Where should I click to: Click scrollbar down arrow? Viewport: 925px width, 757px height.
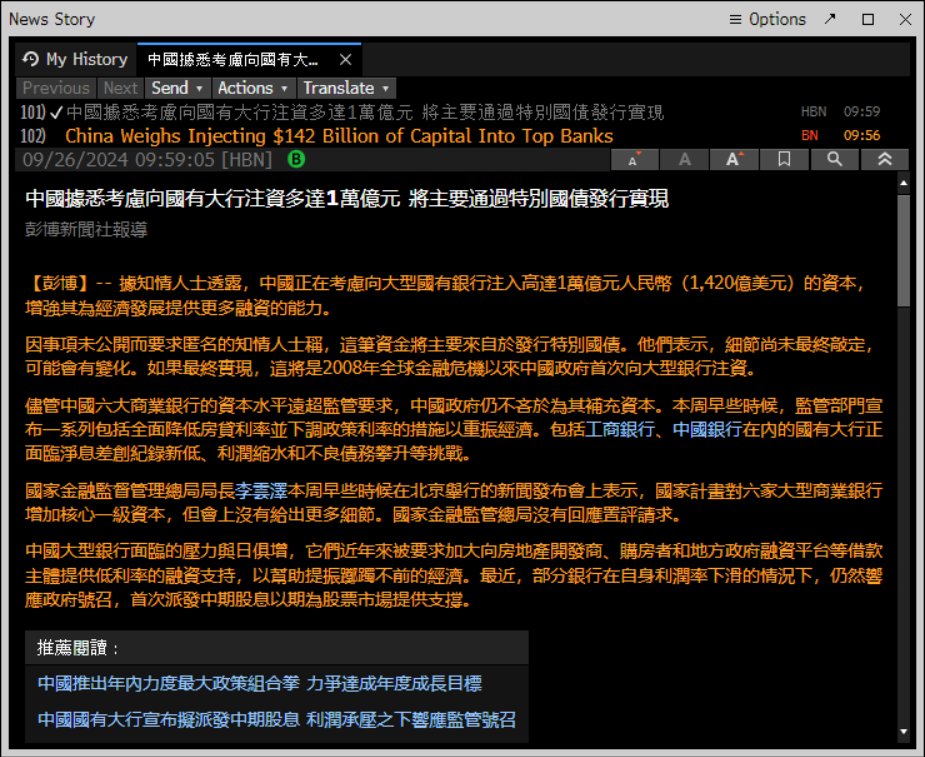pos(904,732)
